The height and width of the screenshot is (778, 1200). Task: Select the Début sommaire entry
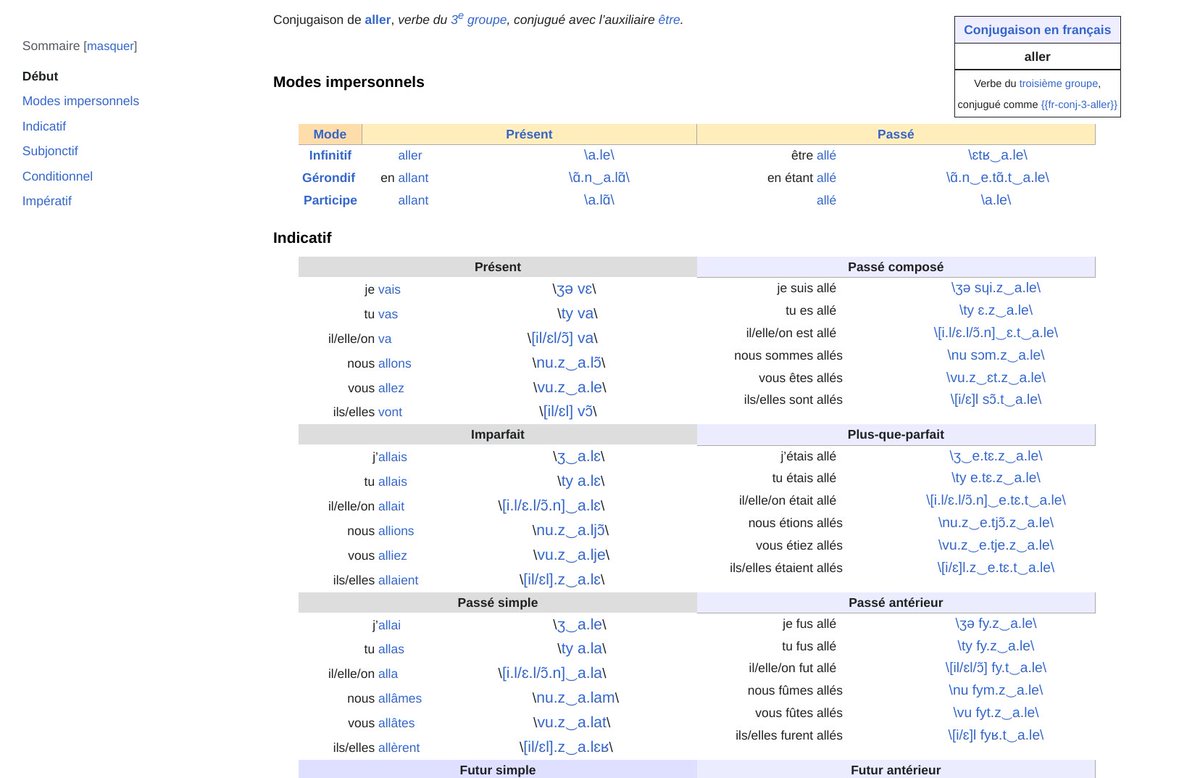[40, 76]
